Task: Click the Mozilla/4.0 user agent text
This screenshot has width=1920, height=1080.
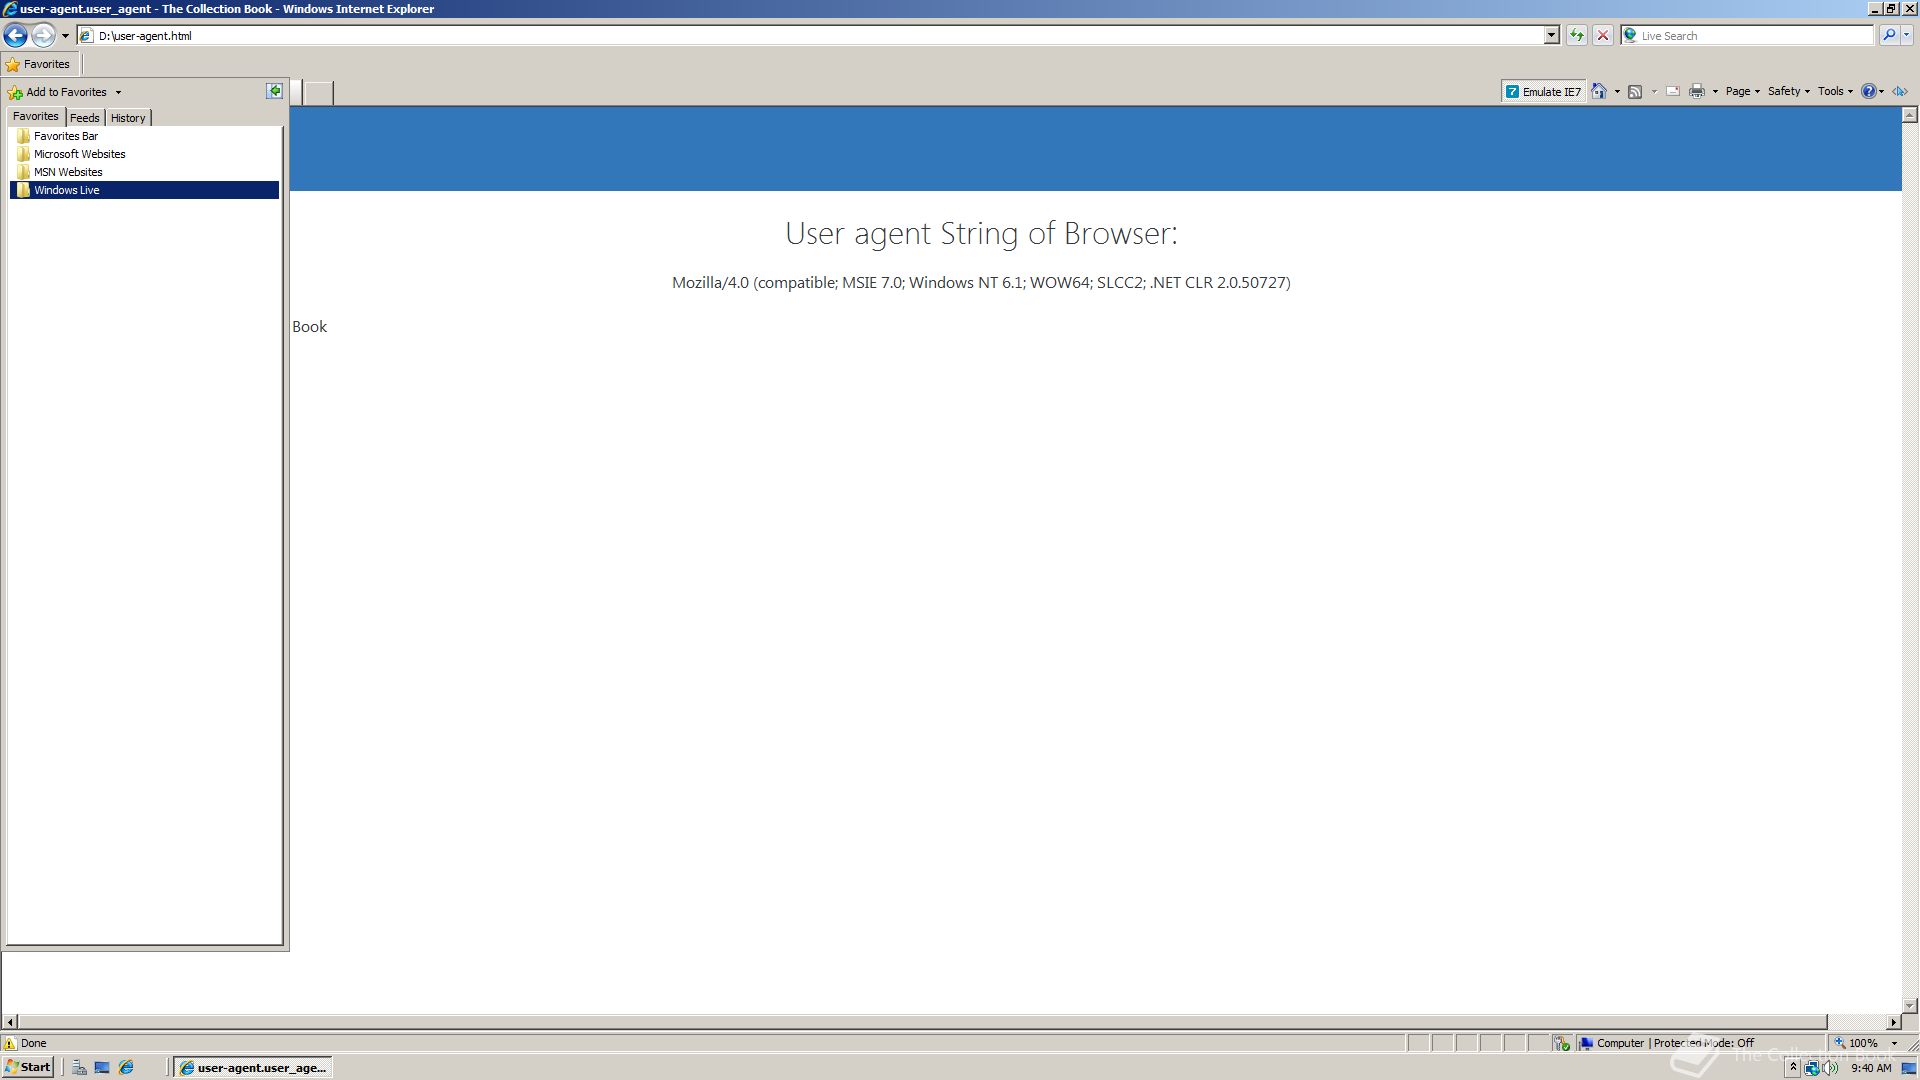Action: click(981, 283)
